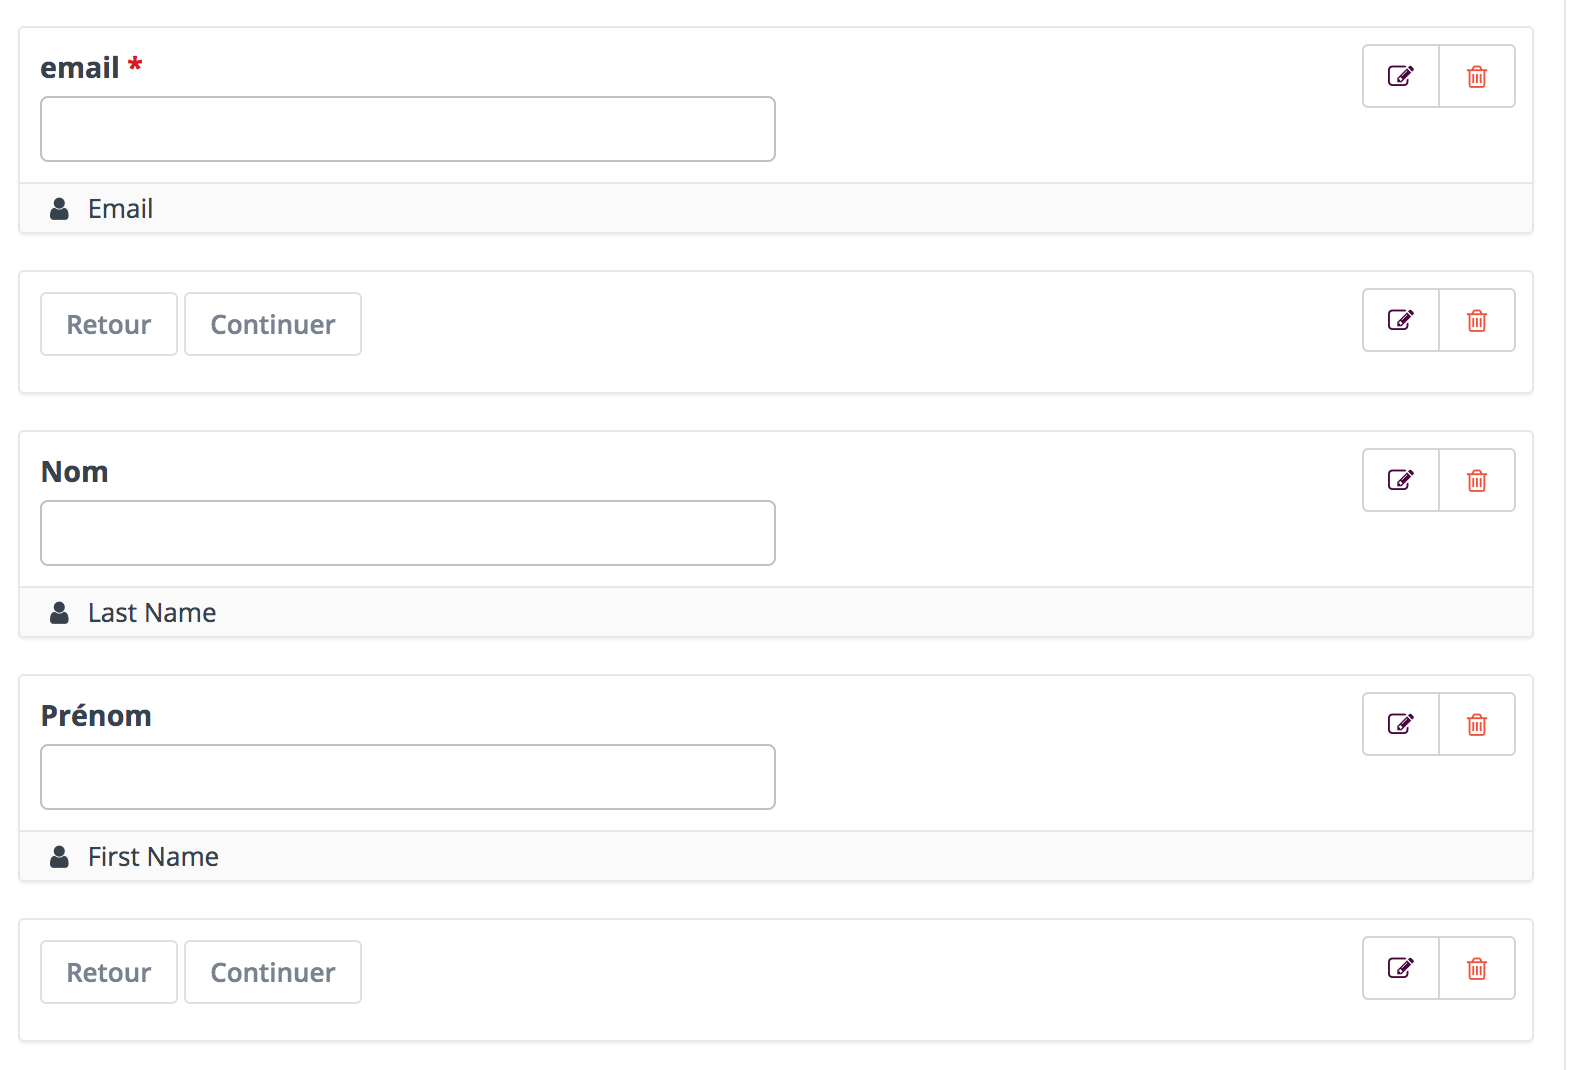This screenshot has width=1580, height=1070.
Task: Focus the Nom text input
Action: click(x=408, y=533)
